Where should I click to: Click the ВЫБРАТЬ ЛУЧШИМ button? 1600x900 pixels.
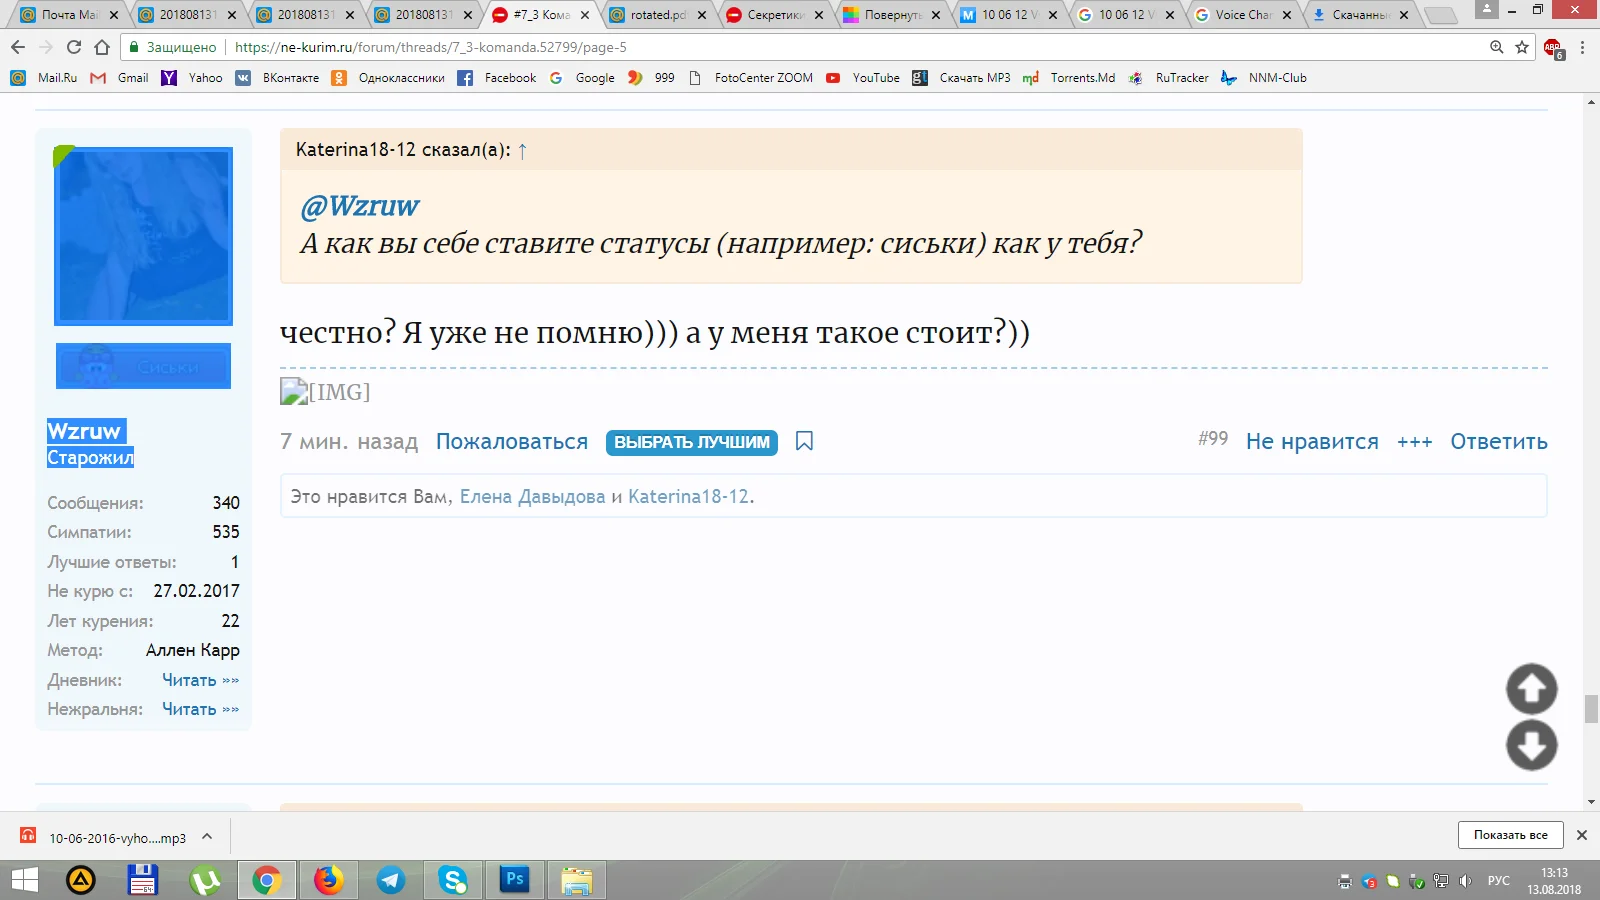pos(692,442)
